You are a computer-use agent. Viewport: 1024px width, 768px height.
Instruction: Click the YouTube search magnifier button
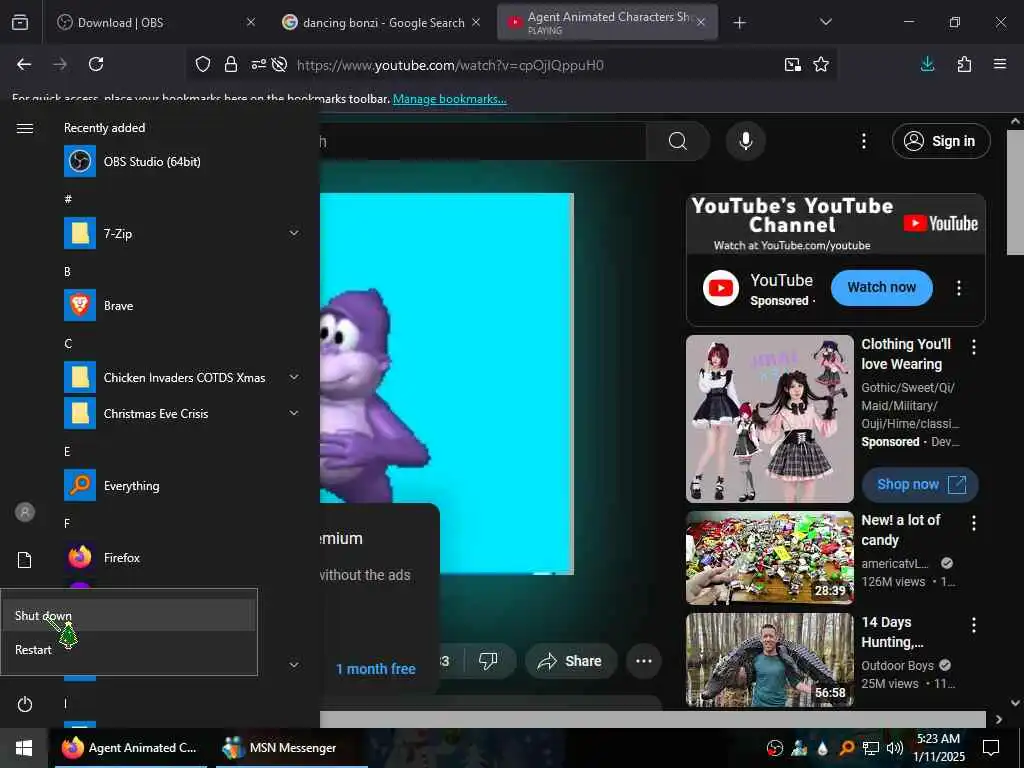[x=678, y=141]
